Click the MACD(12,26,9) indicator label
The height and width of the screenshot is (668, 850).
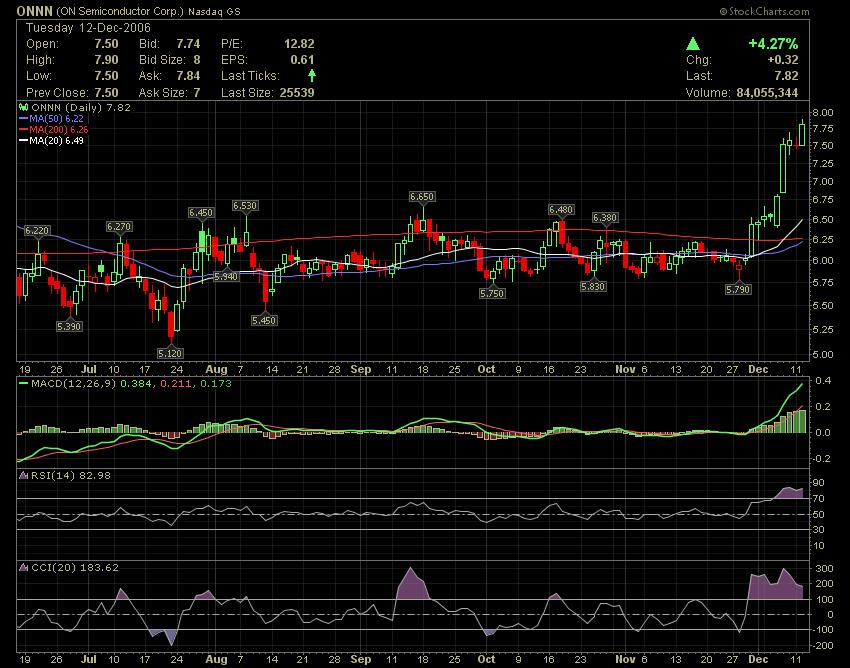(x=74, y=383)
